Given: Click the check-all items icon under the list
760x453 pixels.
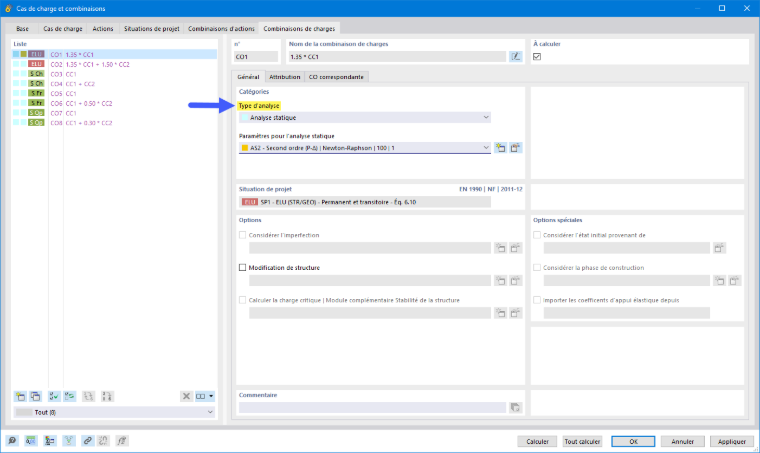Looking at the screenshot, I should click(x=54, y=396).
